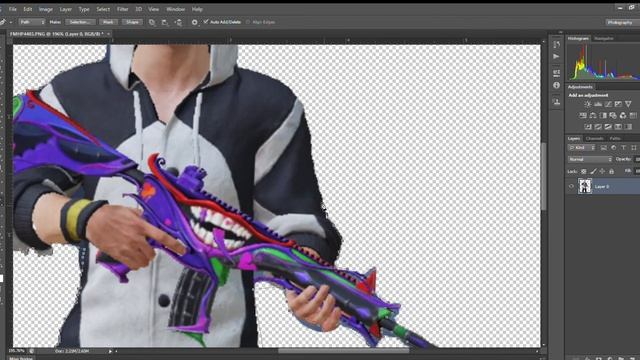Close the document tab

(x=109, y=34)
